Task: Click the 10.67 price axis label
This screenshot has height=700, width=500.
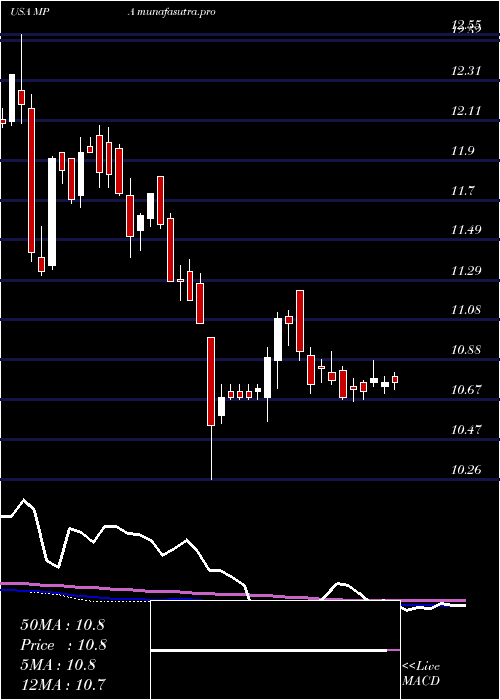Action: (466, 390)
